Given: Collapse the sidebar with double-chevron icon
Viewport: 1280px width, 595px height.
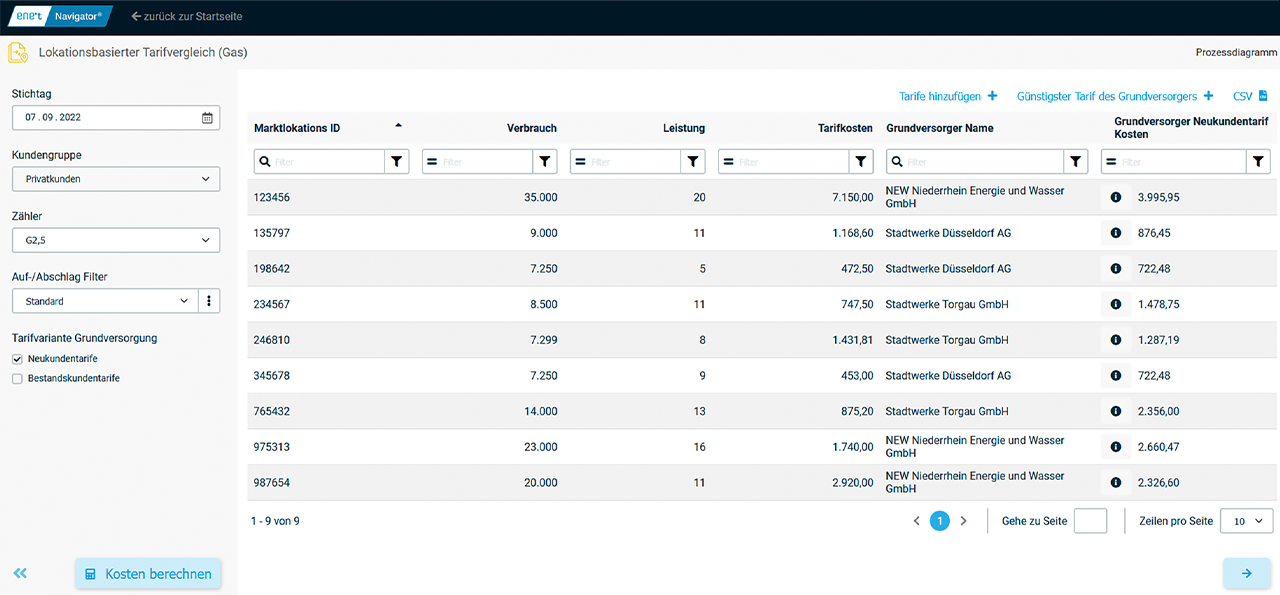Looking at the screenshot, I should 20,574.
